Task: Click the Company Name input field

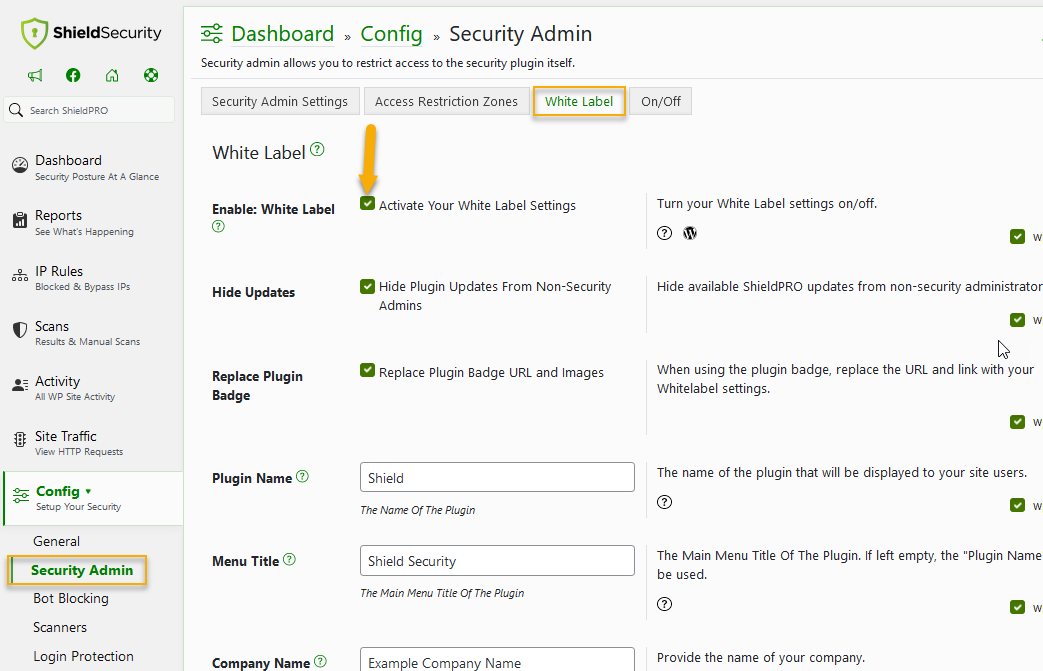Action: point(497,660)
